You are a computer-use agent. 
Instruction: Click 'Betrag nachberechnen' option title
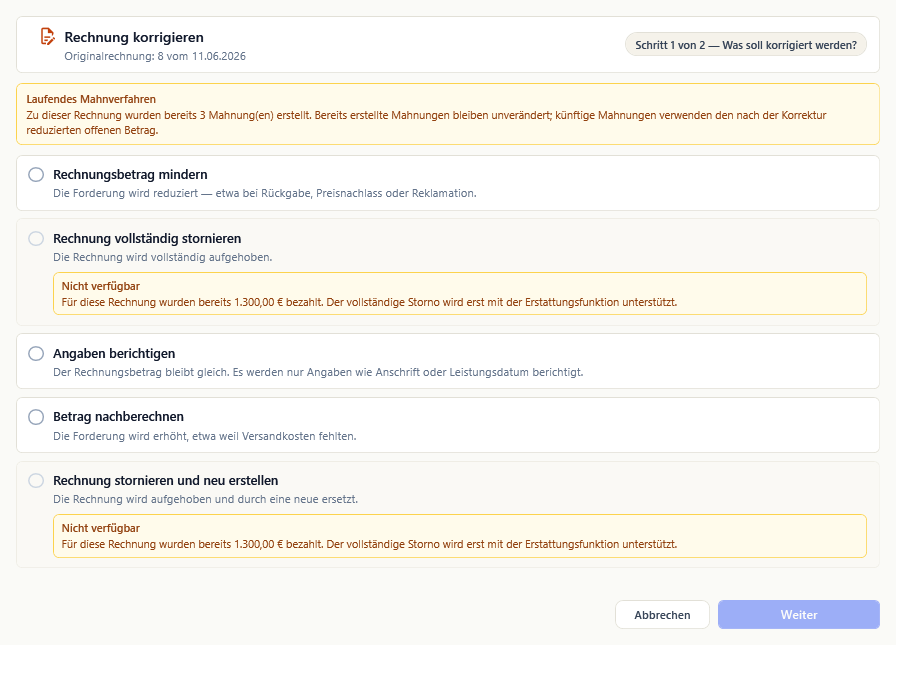point(119,416)
